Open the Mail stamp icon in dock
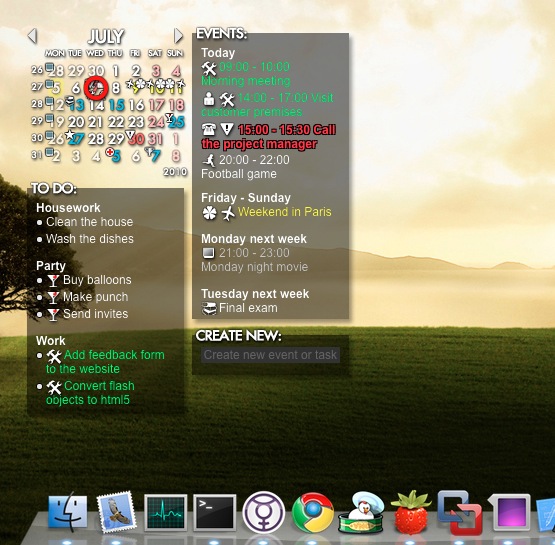This screenshot has width=555, height=545. click(x=116, y=512)
